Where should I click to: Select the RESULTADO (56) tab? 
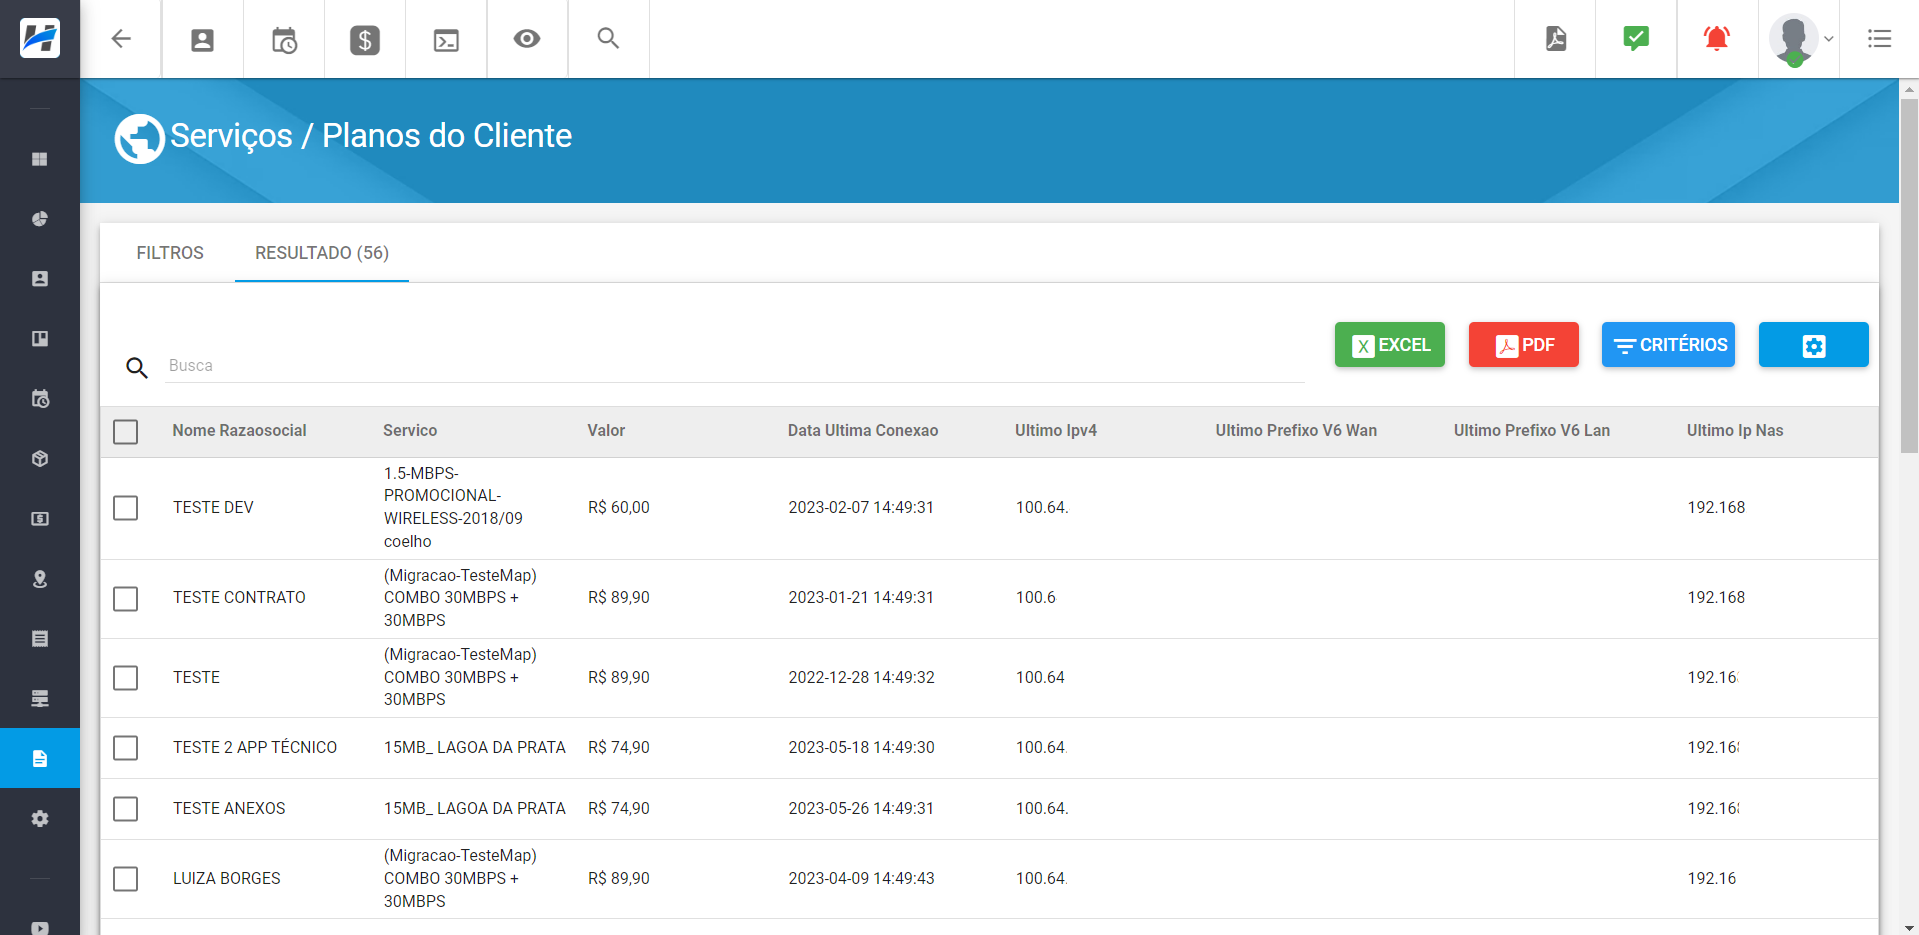(x=322, y=253)
